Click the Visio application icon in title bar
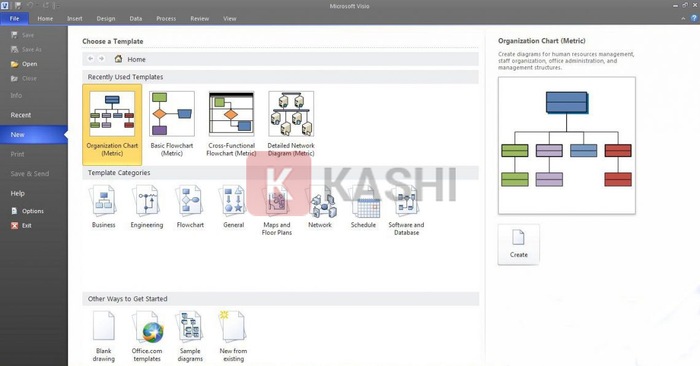The height and width of the screenshot is (366, 700). pyautogui.click(x=5, y=6)
